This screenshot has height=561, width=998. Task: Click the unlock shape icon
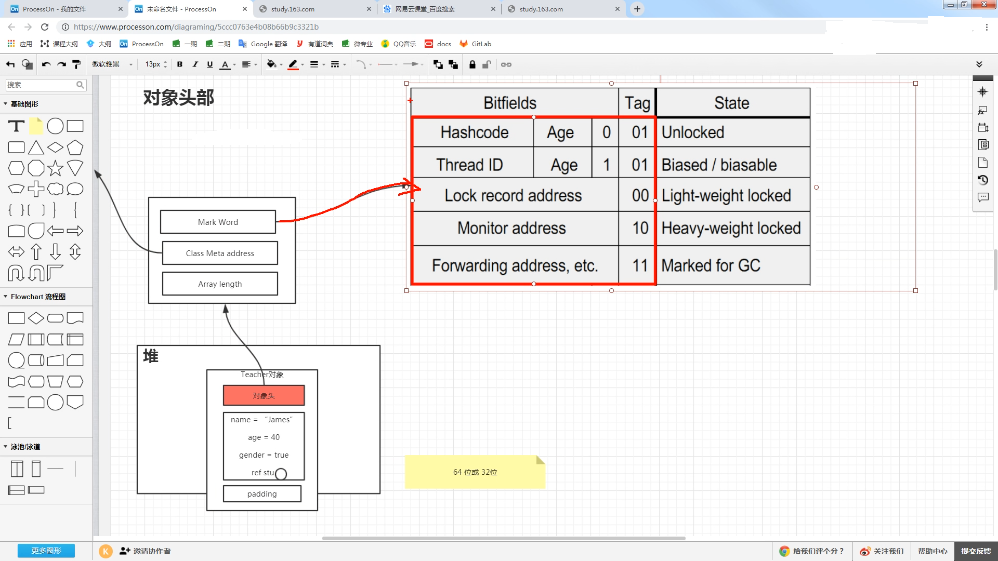coord(486,64)
